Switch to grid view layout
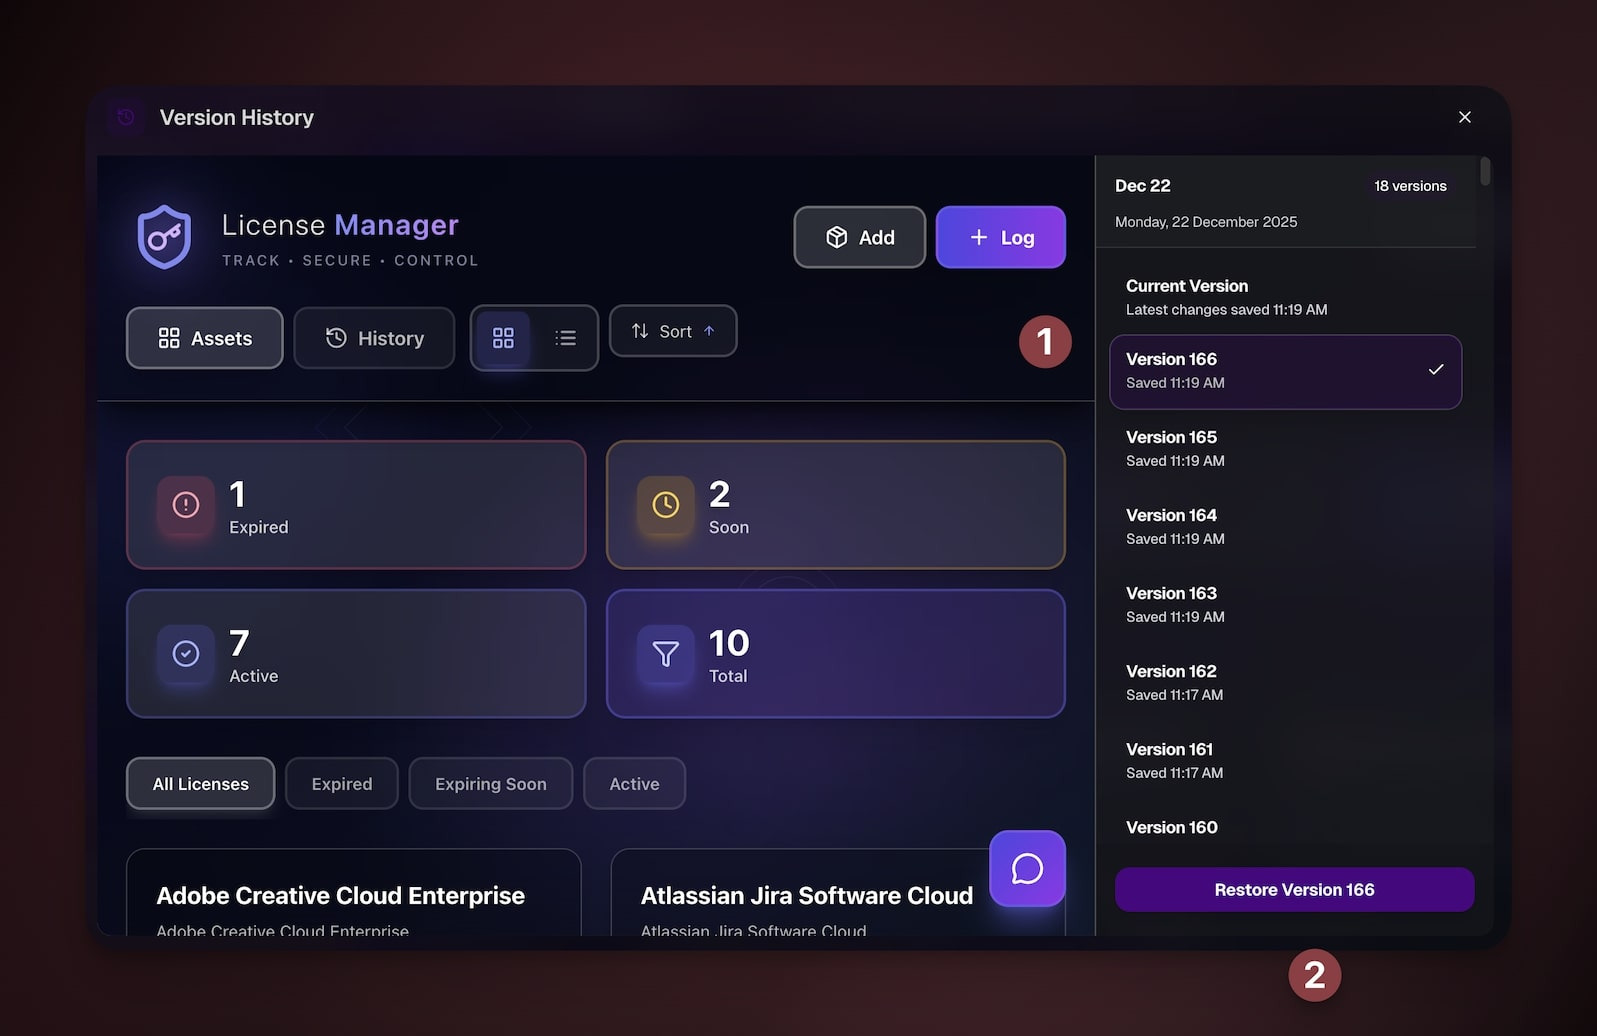Viewport: 1597px width, 1036px height. click(x=503, y=338)
